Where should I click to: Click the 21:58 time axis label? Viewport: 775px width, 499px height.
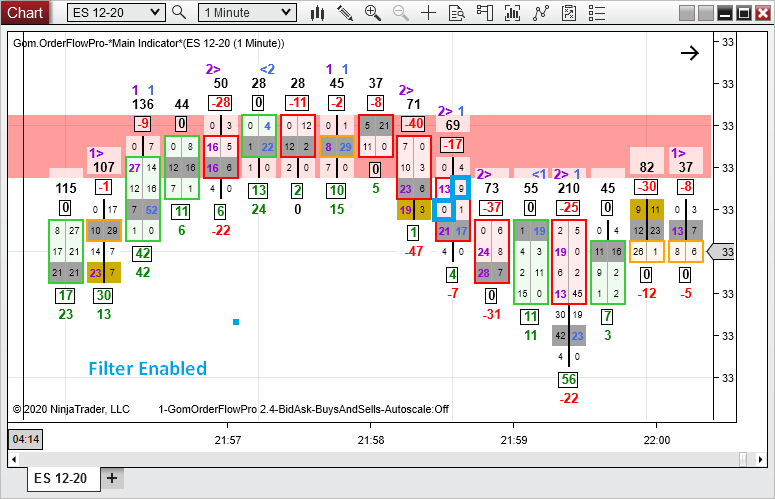(x=371, y=440)
